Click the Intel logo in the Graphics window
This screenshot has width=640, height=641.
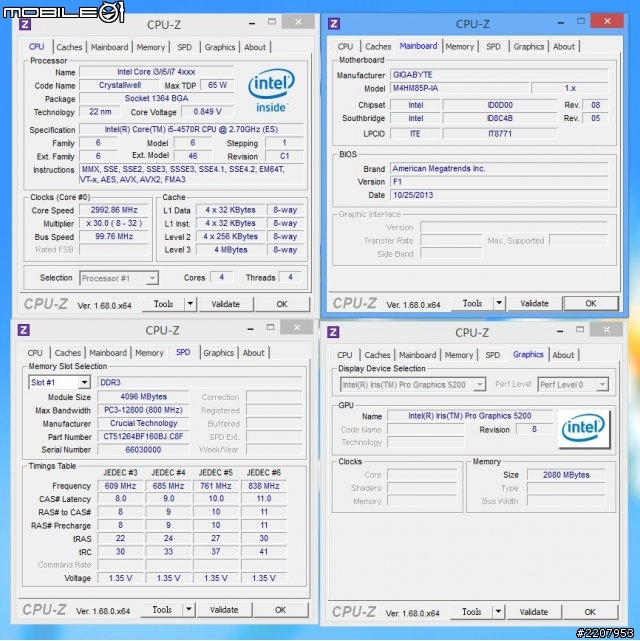[583, 428]
